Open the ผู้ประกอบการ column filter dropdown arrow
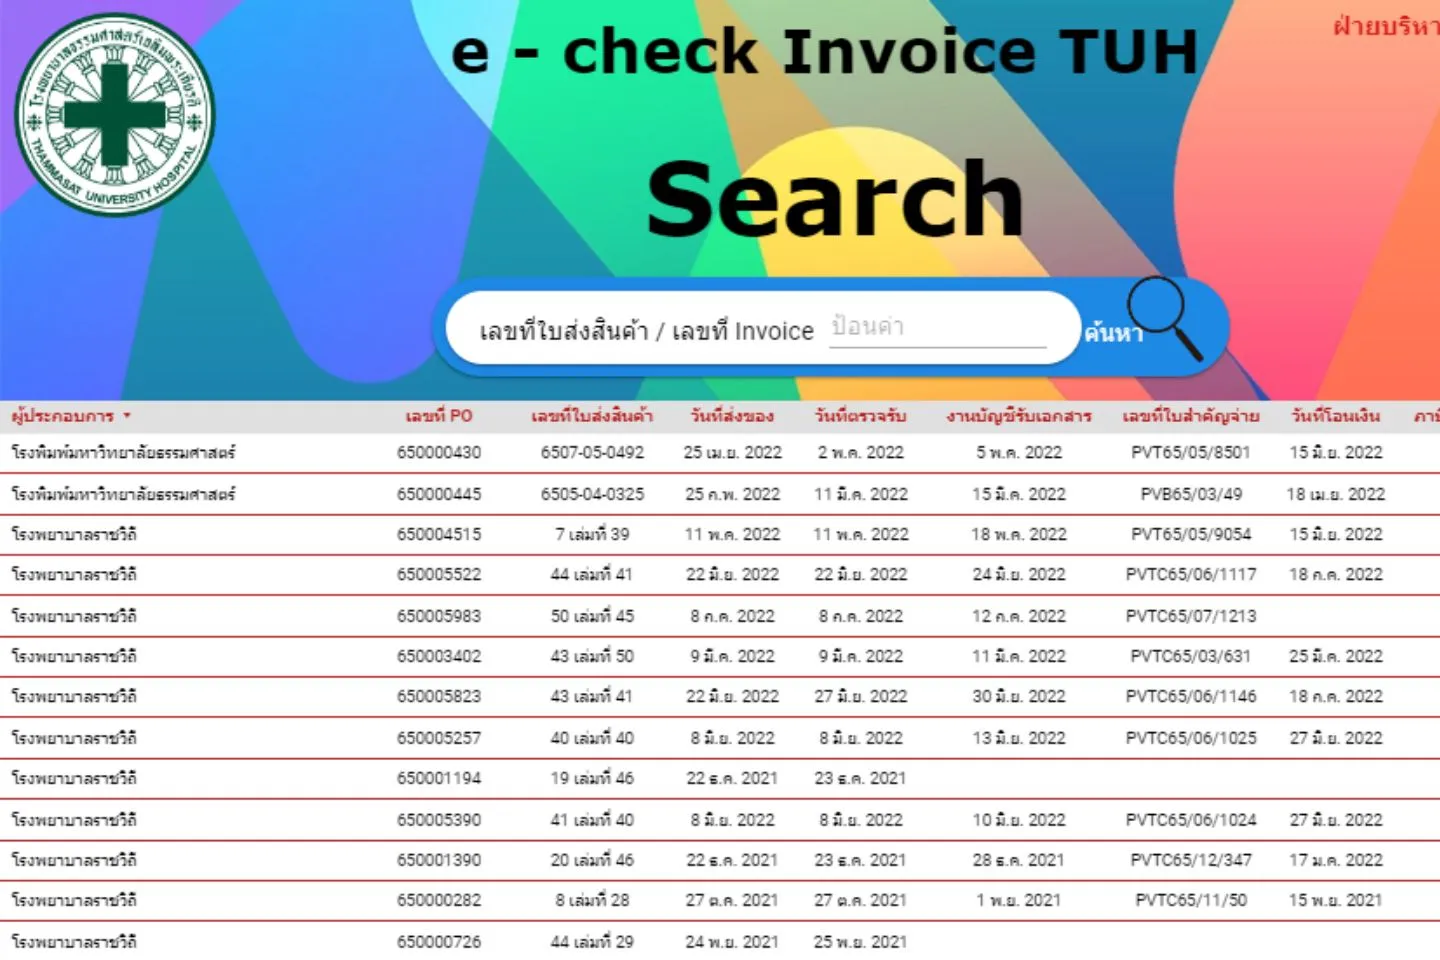The height and width of the screenshot is (960, 1440). pos(127,416)
